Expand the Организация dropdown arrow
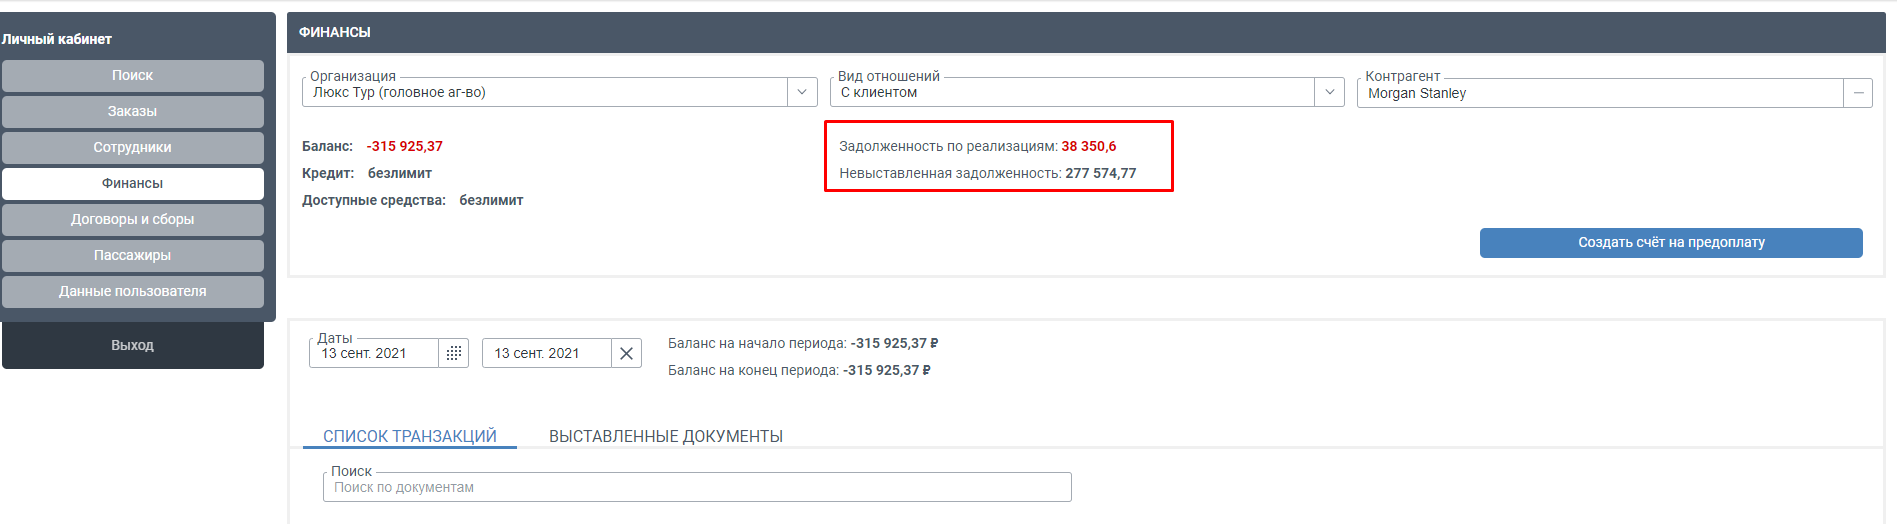The height and width of the screenshot is (524, 1897). pyautogui.click(x=801, y=92)
